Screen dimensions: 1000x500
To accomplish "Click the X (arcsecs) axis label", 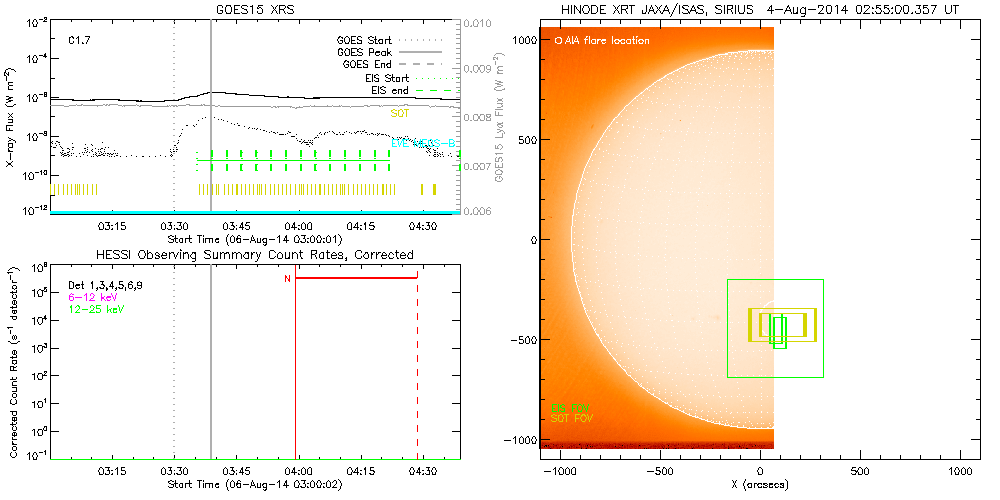I will pos(762,484).
